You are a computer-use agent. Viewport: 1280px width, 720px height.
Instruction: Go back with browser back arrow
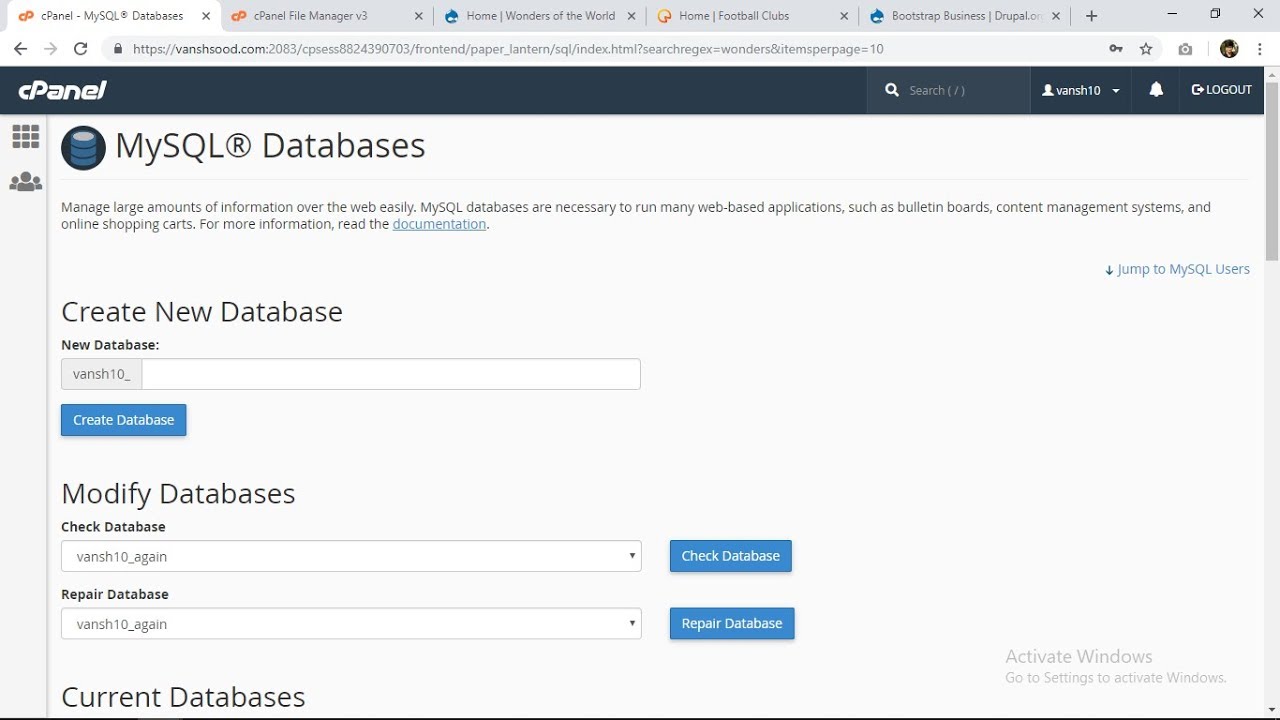pos(20,49)
